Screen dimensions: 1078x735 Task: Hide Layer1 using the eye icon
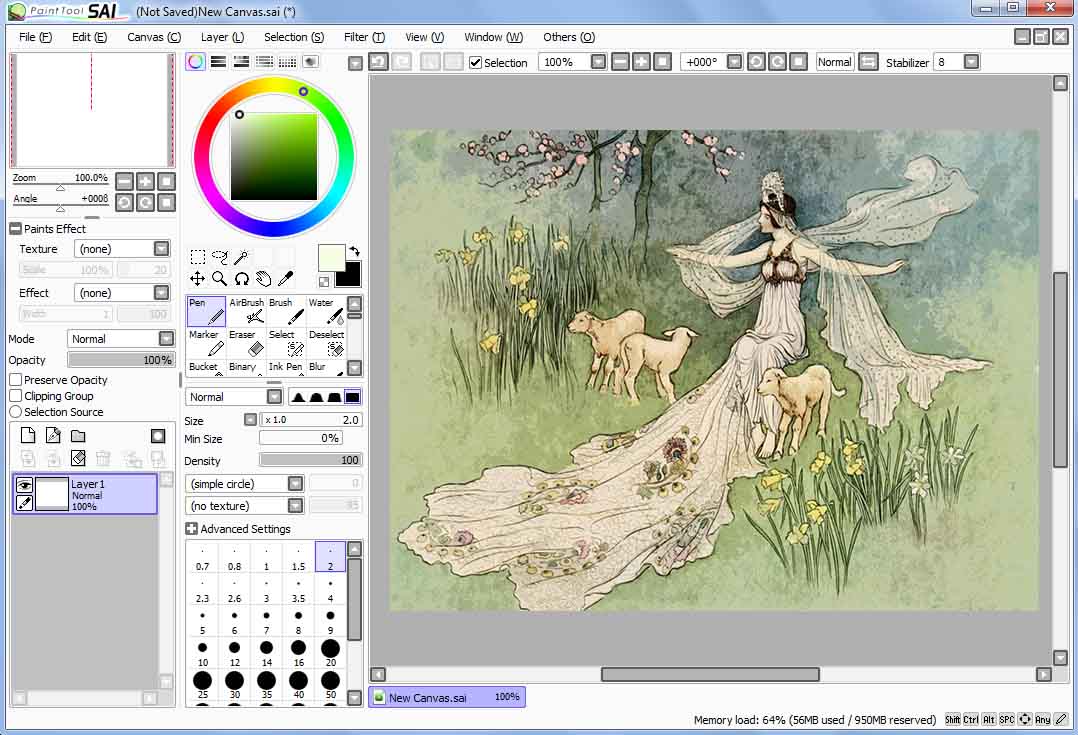[25, 485]
